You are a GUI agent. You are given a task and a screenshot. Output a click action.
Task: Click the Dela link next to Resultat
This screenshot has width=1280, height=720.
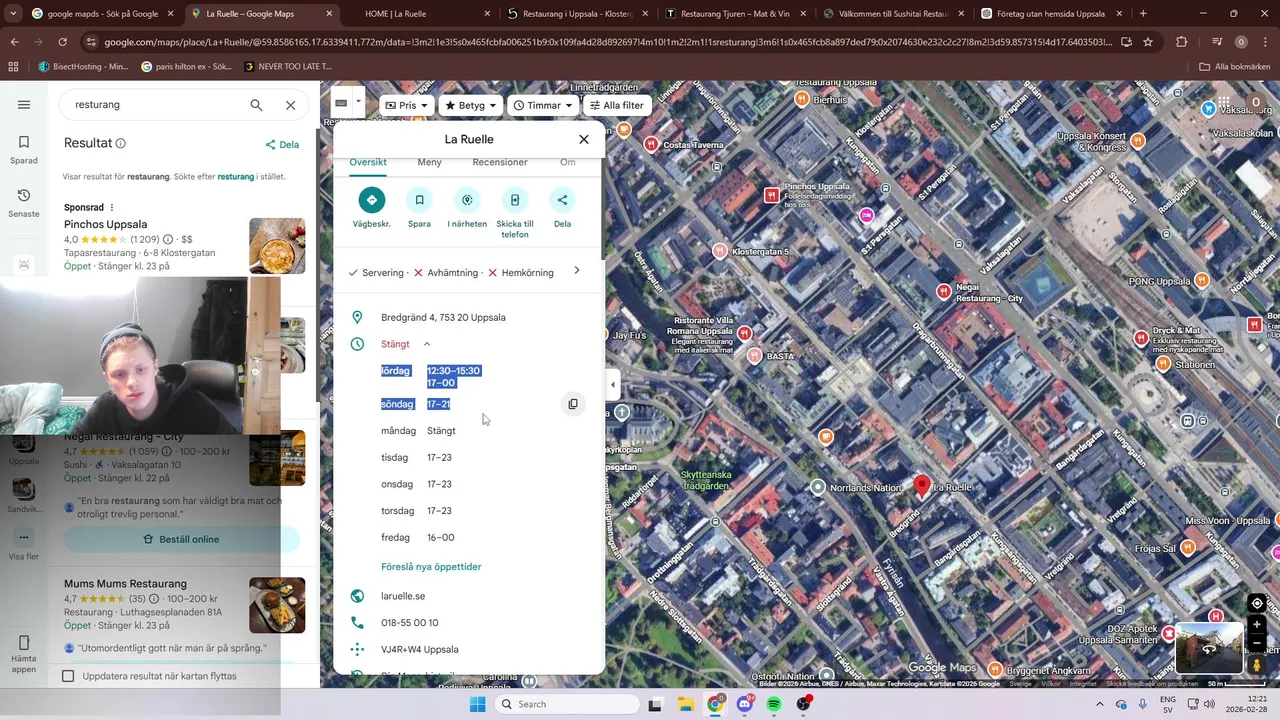pos(282,144)
